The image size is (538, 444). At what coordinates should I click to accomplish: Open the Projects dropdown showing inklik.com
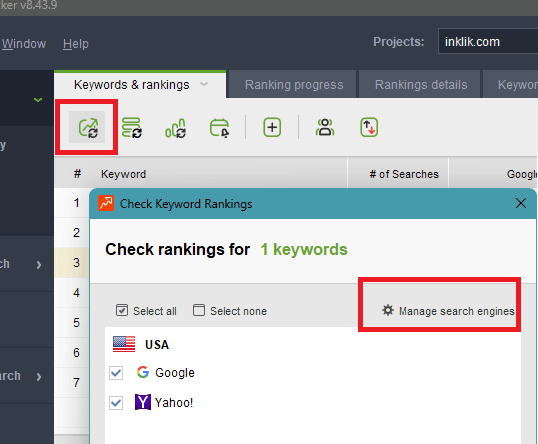coord(488,42)
